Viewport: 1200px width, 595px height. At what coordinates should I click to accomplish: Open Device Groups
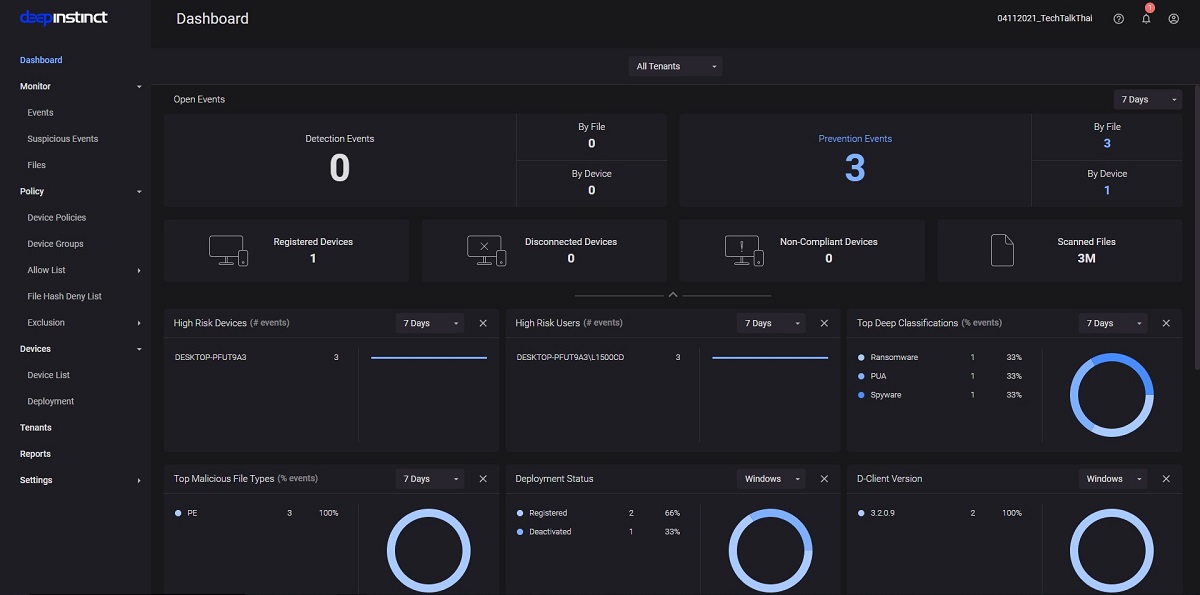(x=56, y=244)
